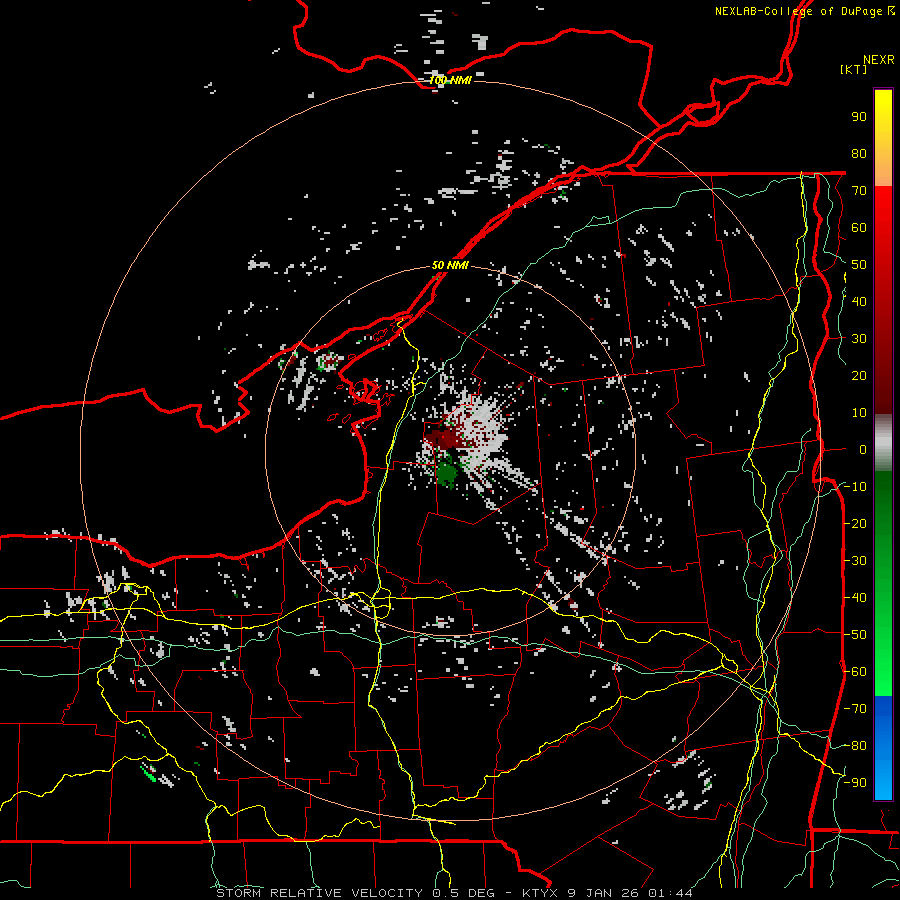Click the -10 value on velocity scale
This screenshot has height=900, width=900.
coord(855,487)
